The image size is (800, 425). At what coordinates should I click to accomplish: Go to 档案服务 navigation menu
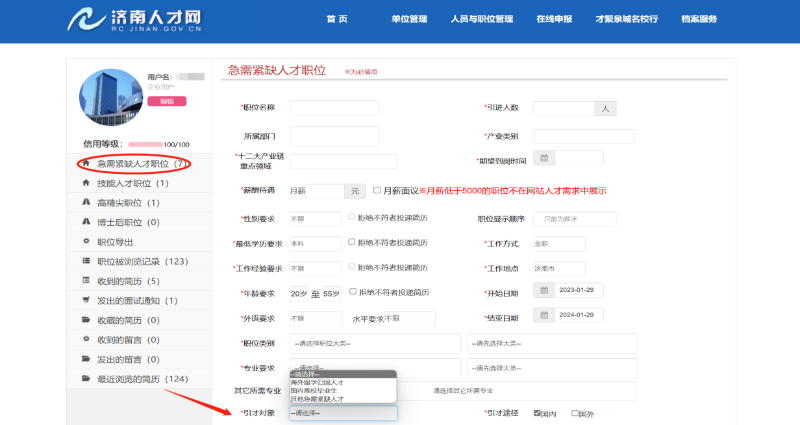point(698,19)
